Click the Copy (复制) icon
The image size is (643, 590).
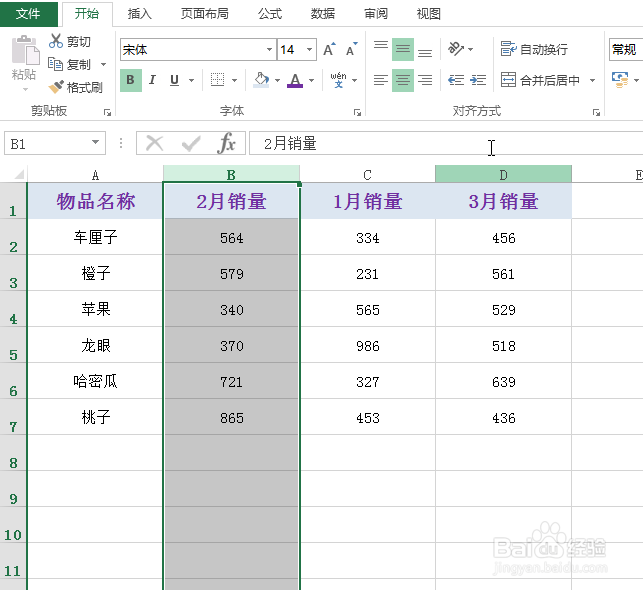(55, 64)
